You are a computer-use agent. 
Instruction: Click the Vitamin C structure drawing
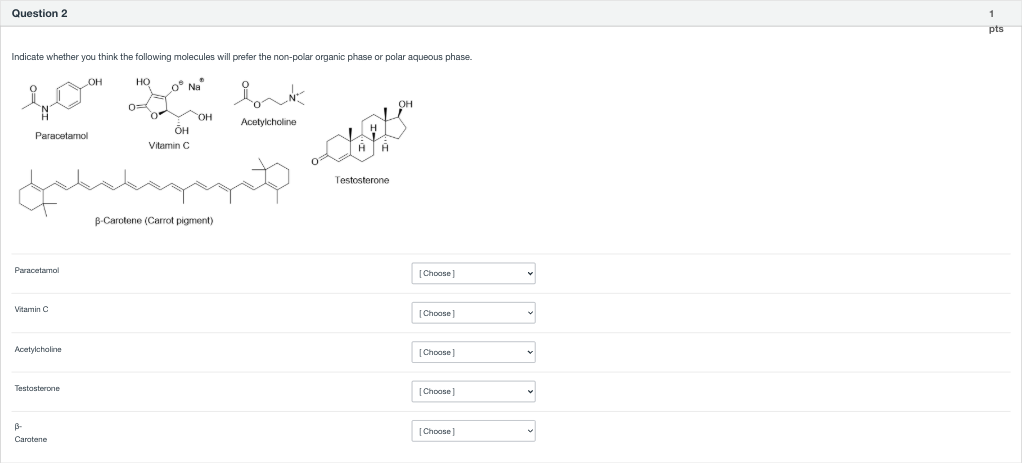(x=171, y=106)
